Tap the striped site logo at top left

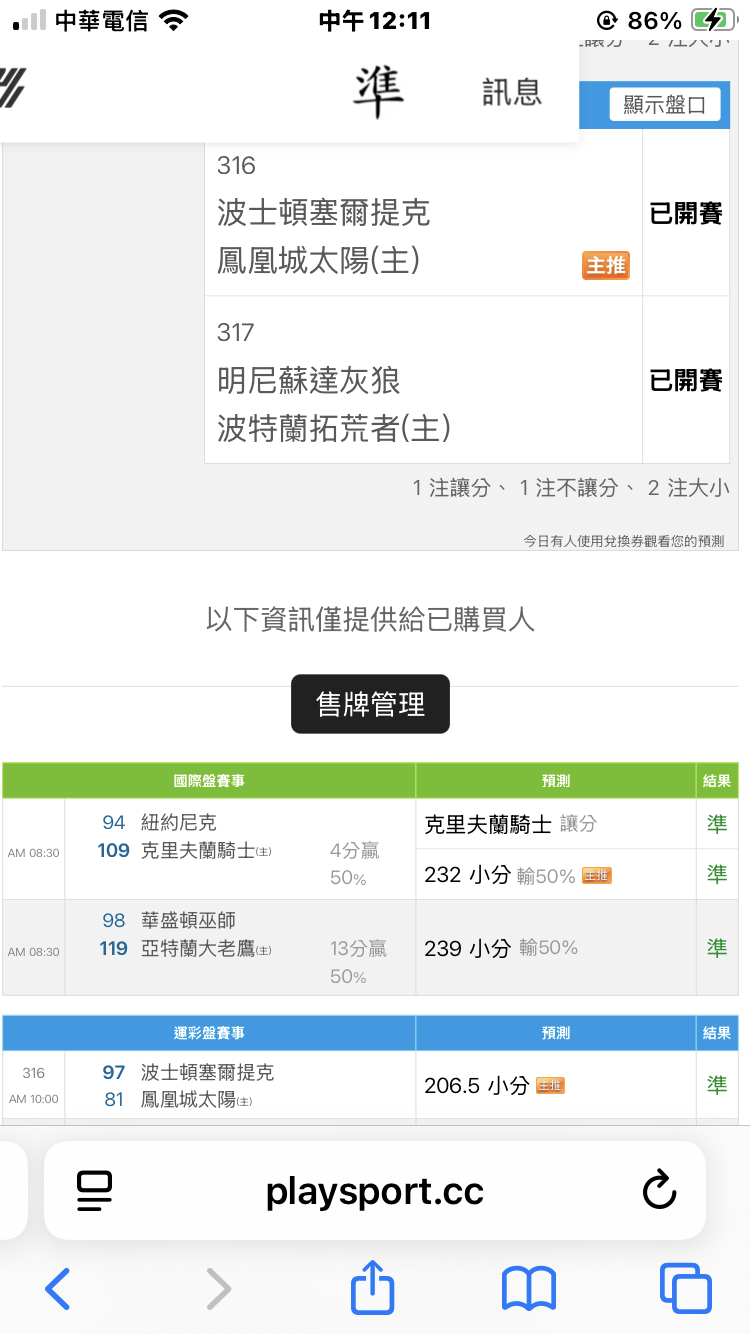pyautogui.click(x=12, y=88)
